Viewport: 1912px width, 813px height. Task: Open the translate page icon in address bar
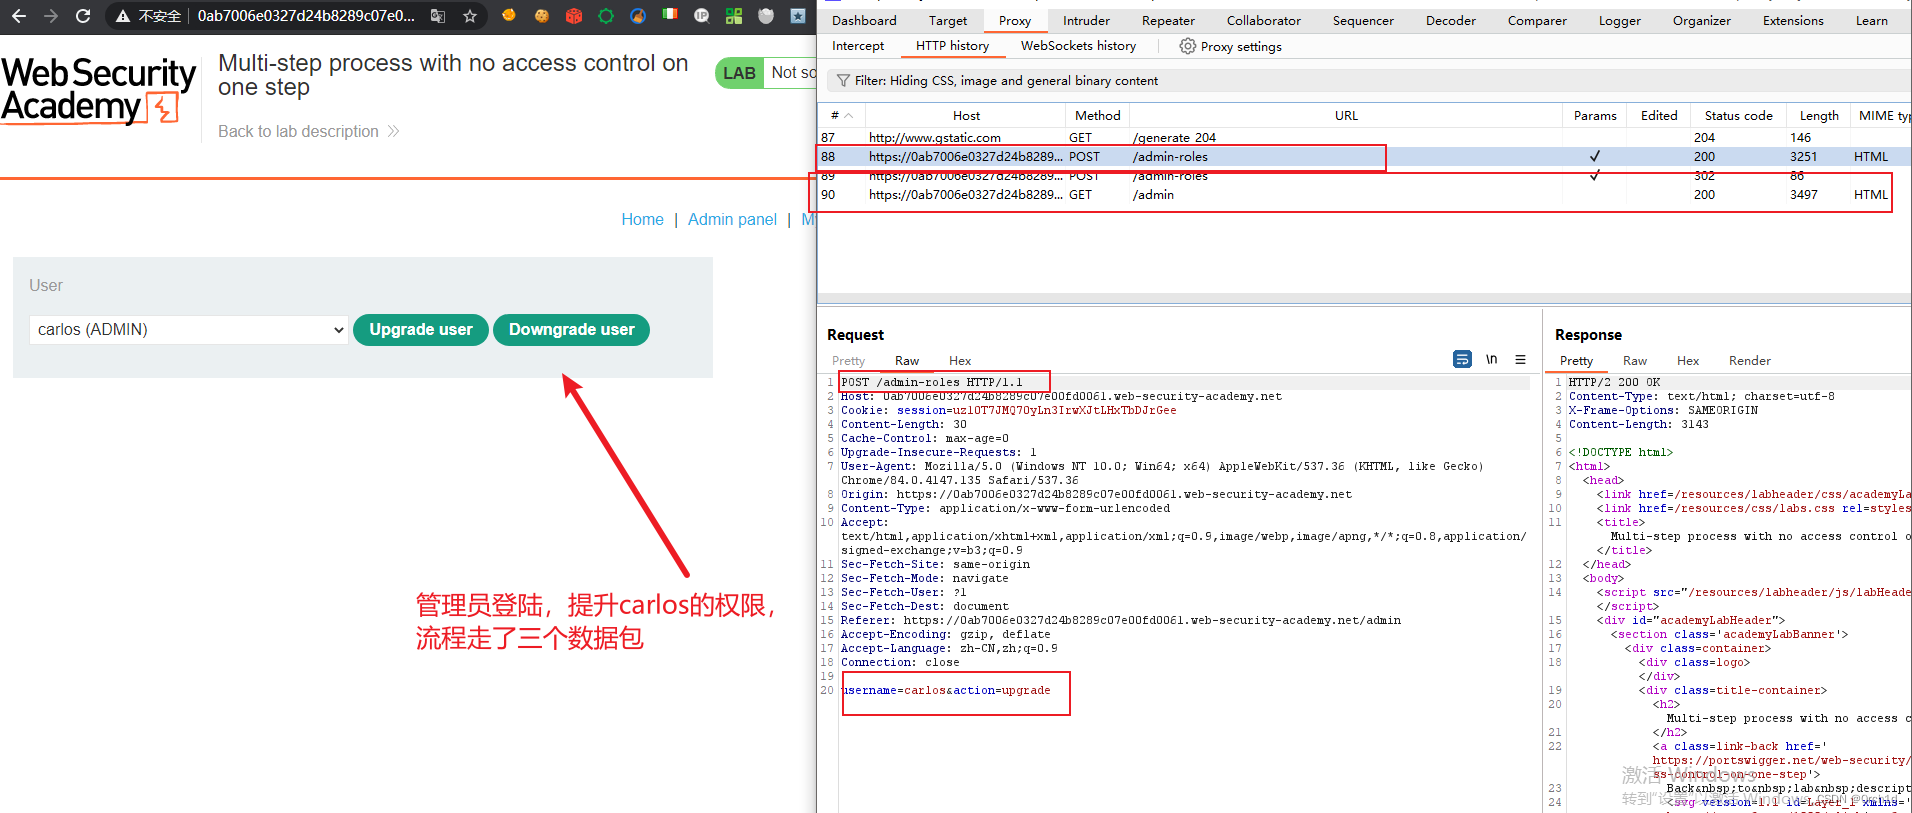point(438,16)
